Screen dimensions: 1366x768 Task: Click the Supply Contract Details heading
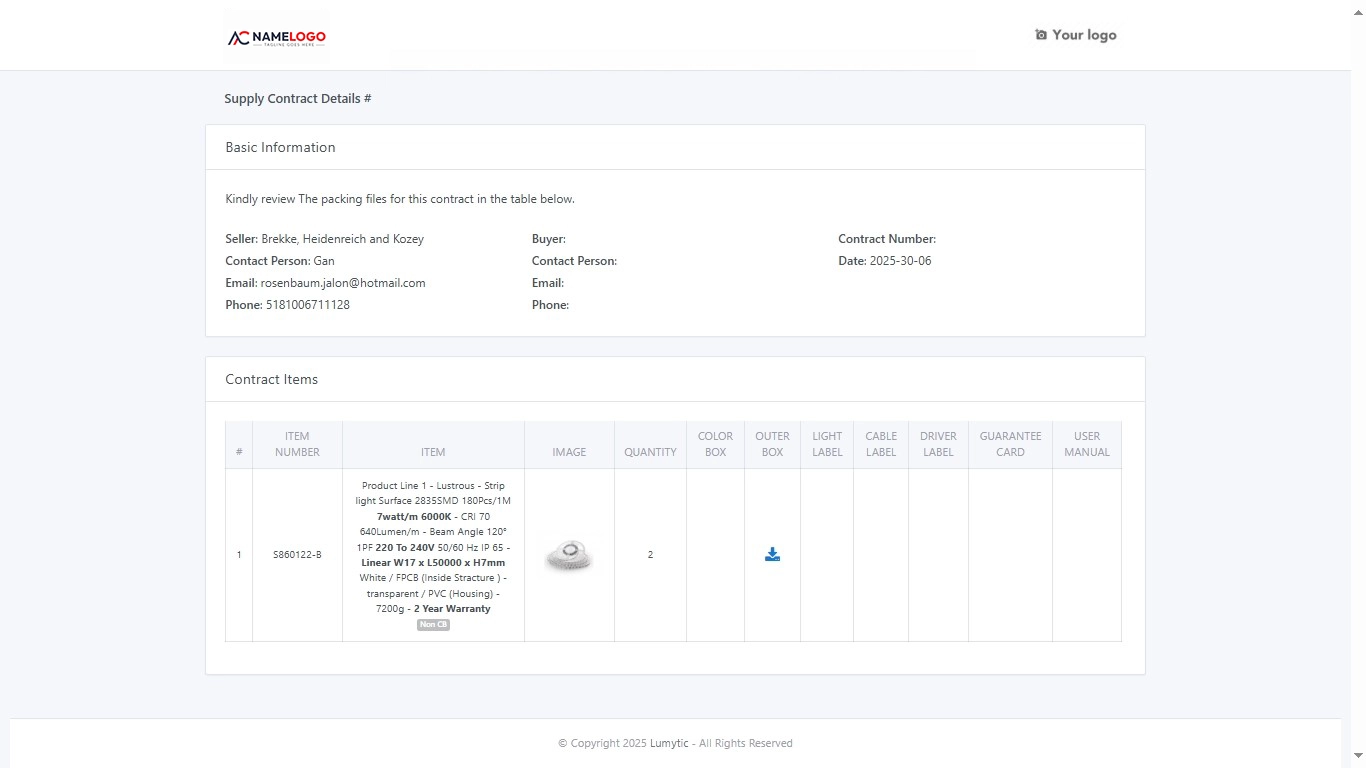[298, 98]
